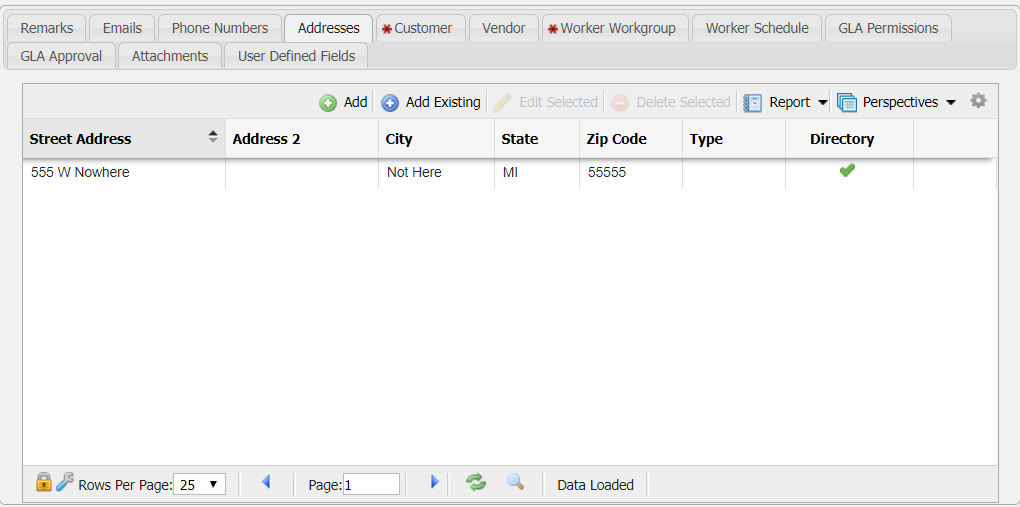Expand the Perspectives dropdown menu

[x=950, y=103]
